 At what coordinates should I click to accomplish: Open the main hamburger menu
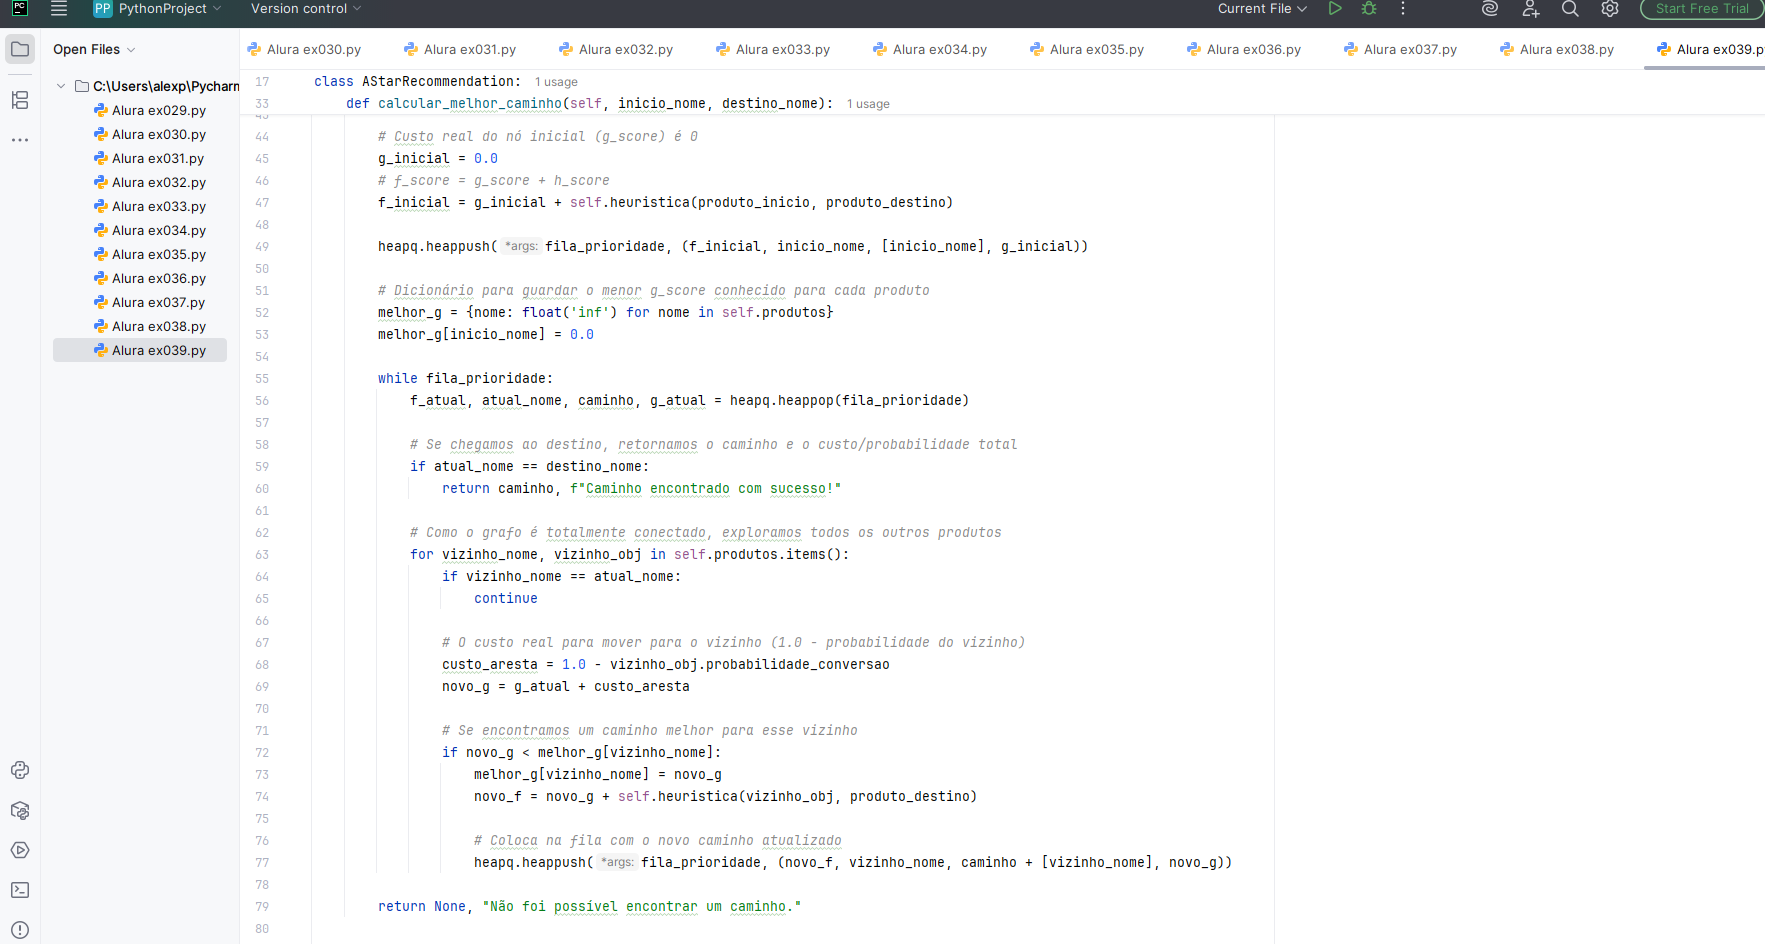59,9
